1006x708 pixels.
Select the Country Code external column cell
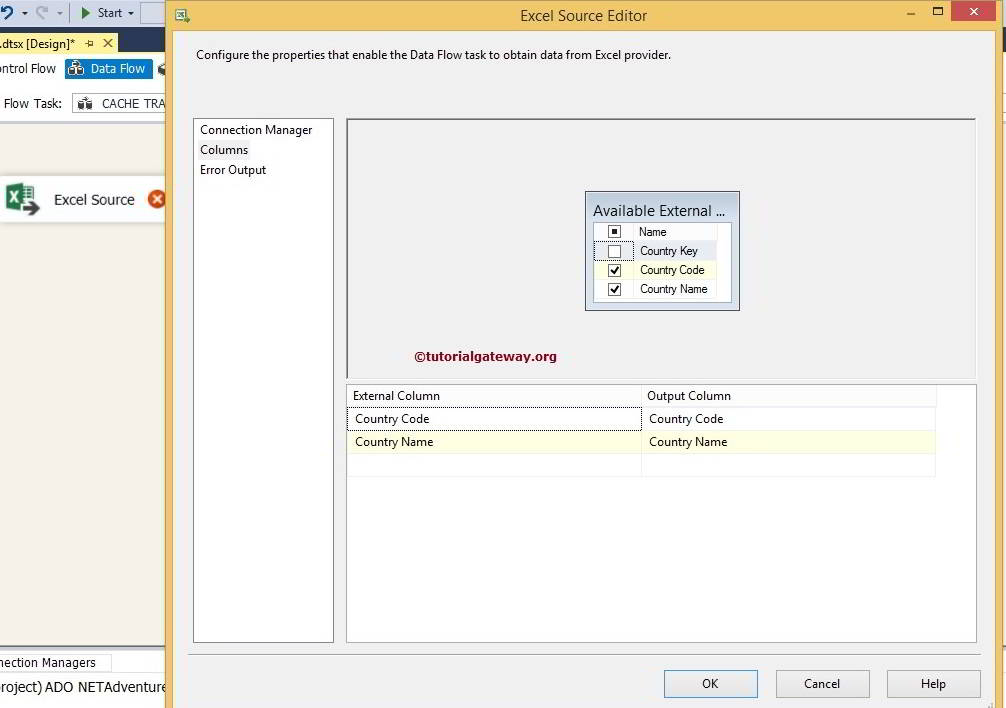(x=494, y=419)
